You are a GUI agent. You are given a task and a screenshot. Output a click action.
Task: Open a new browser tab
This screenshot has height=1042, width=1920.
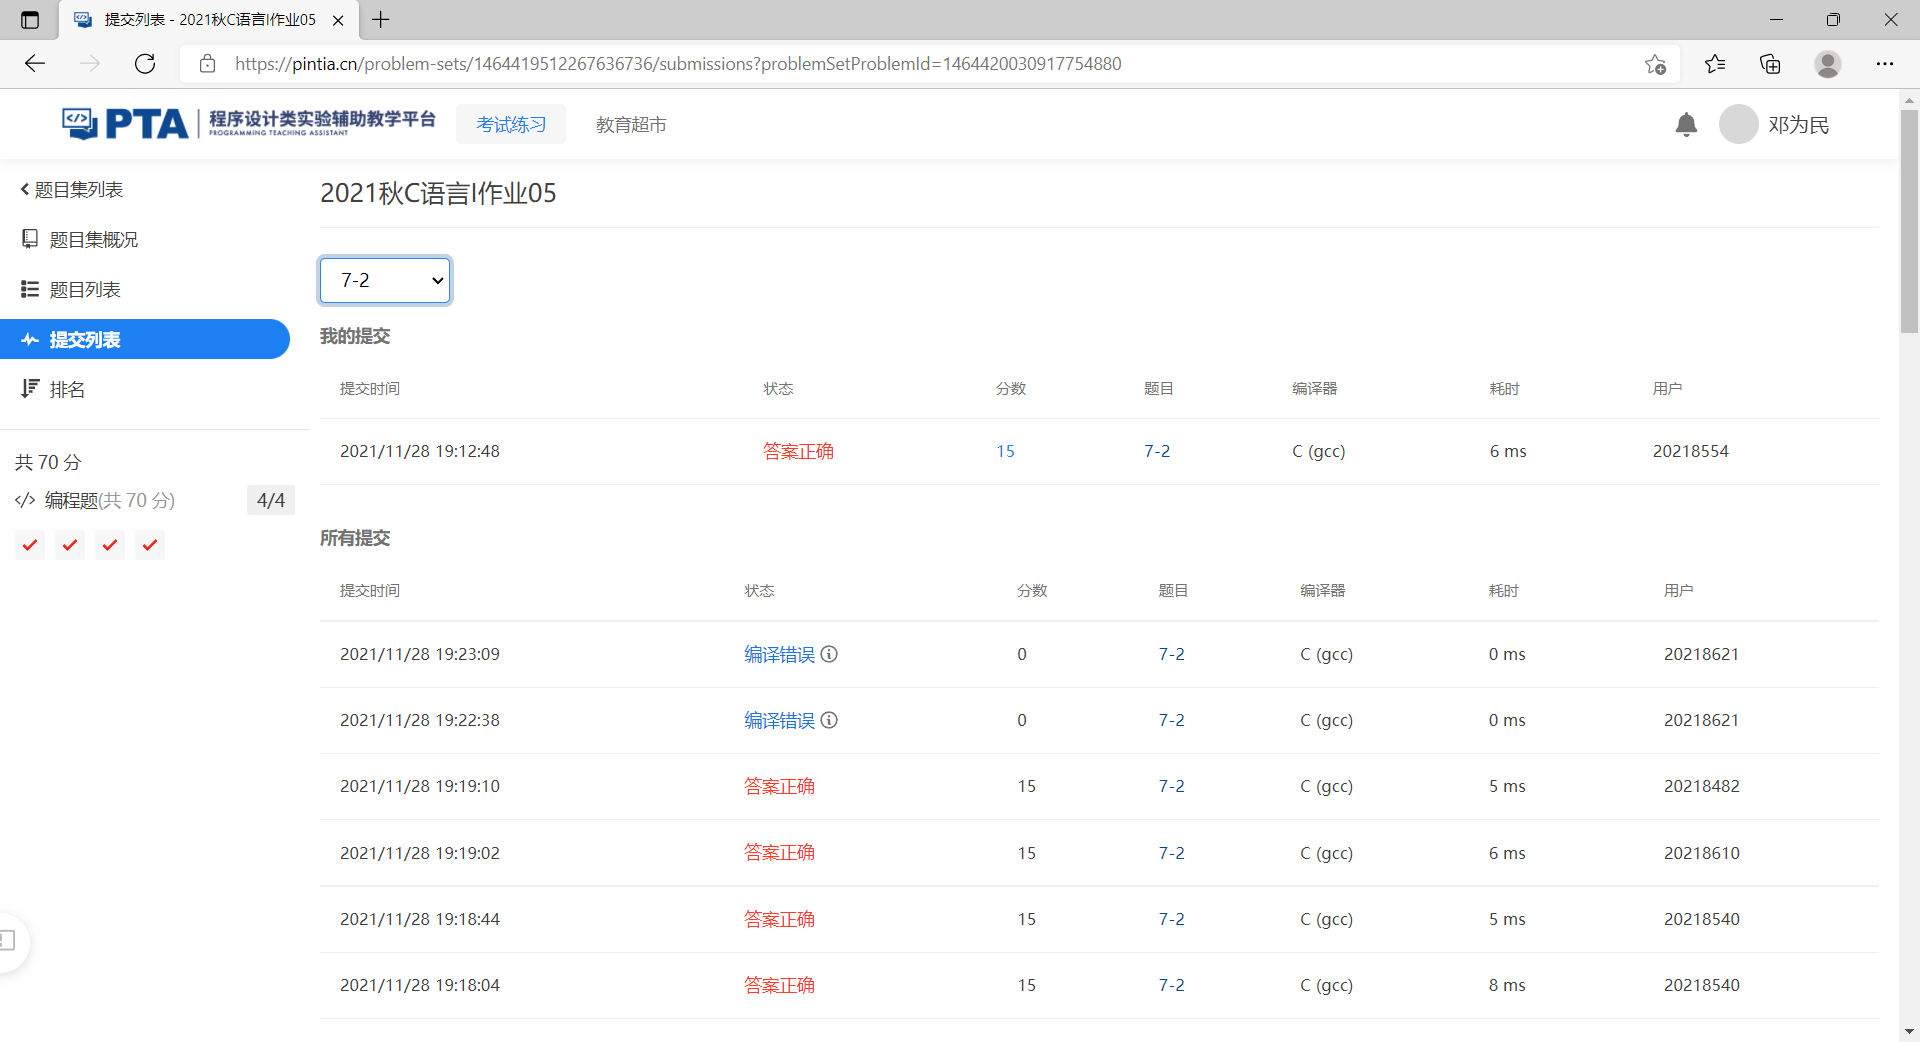381,20
